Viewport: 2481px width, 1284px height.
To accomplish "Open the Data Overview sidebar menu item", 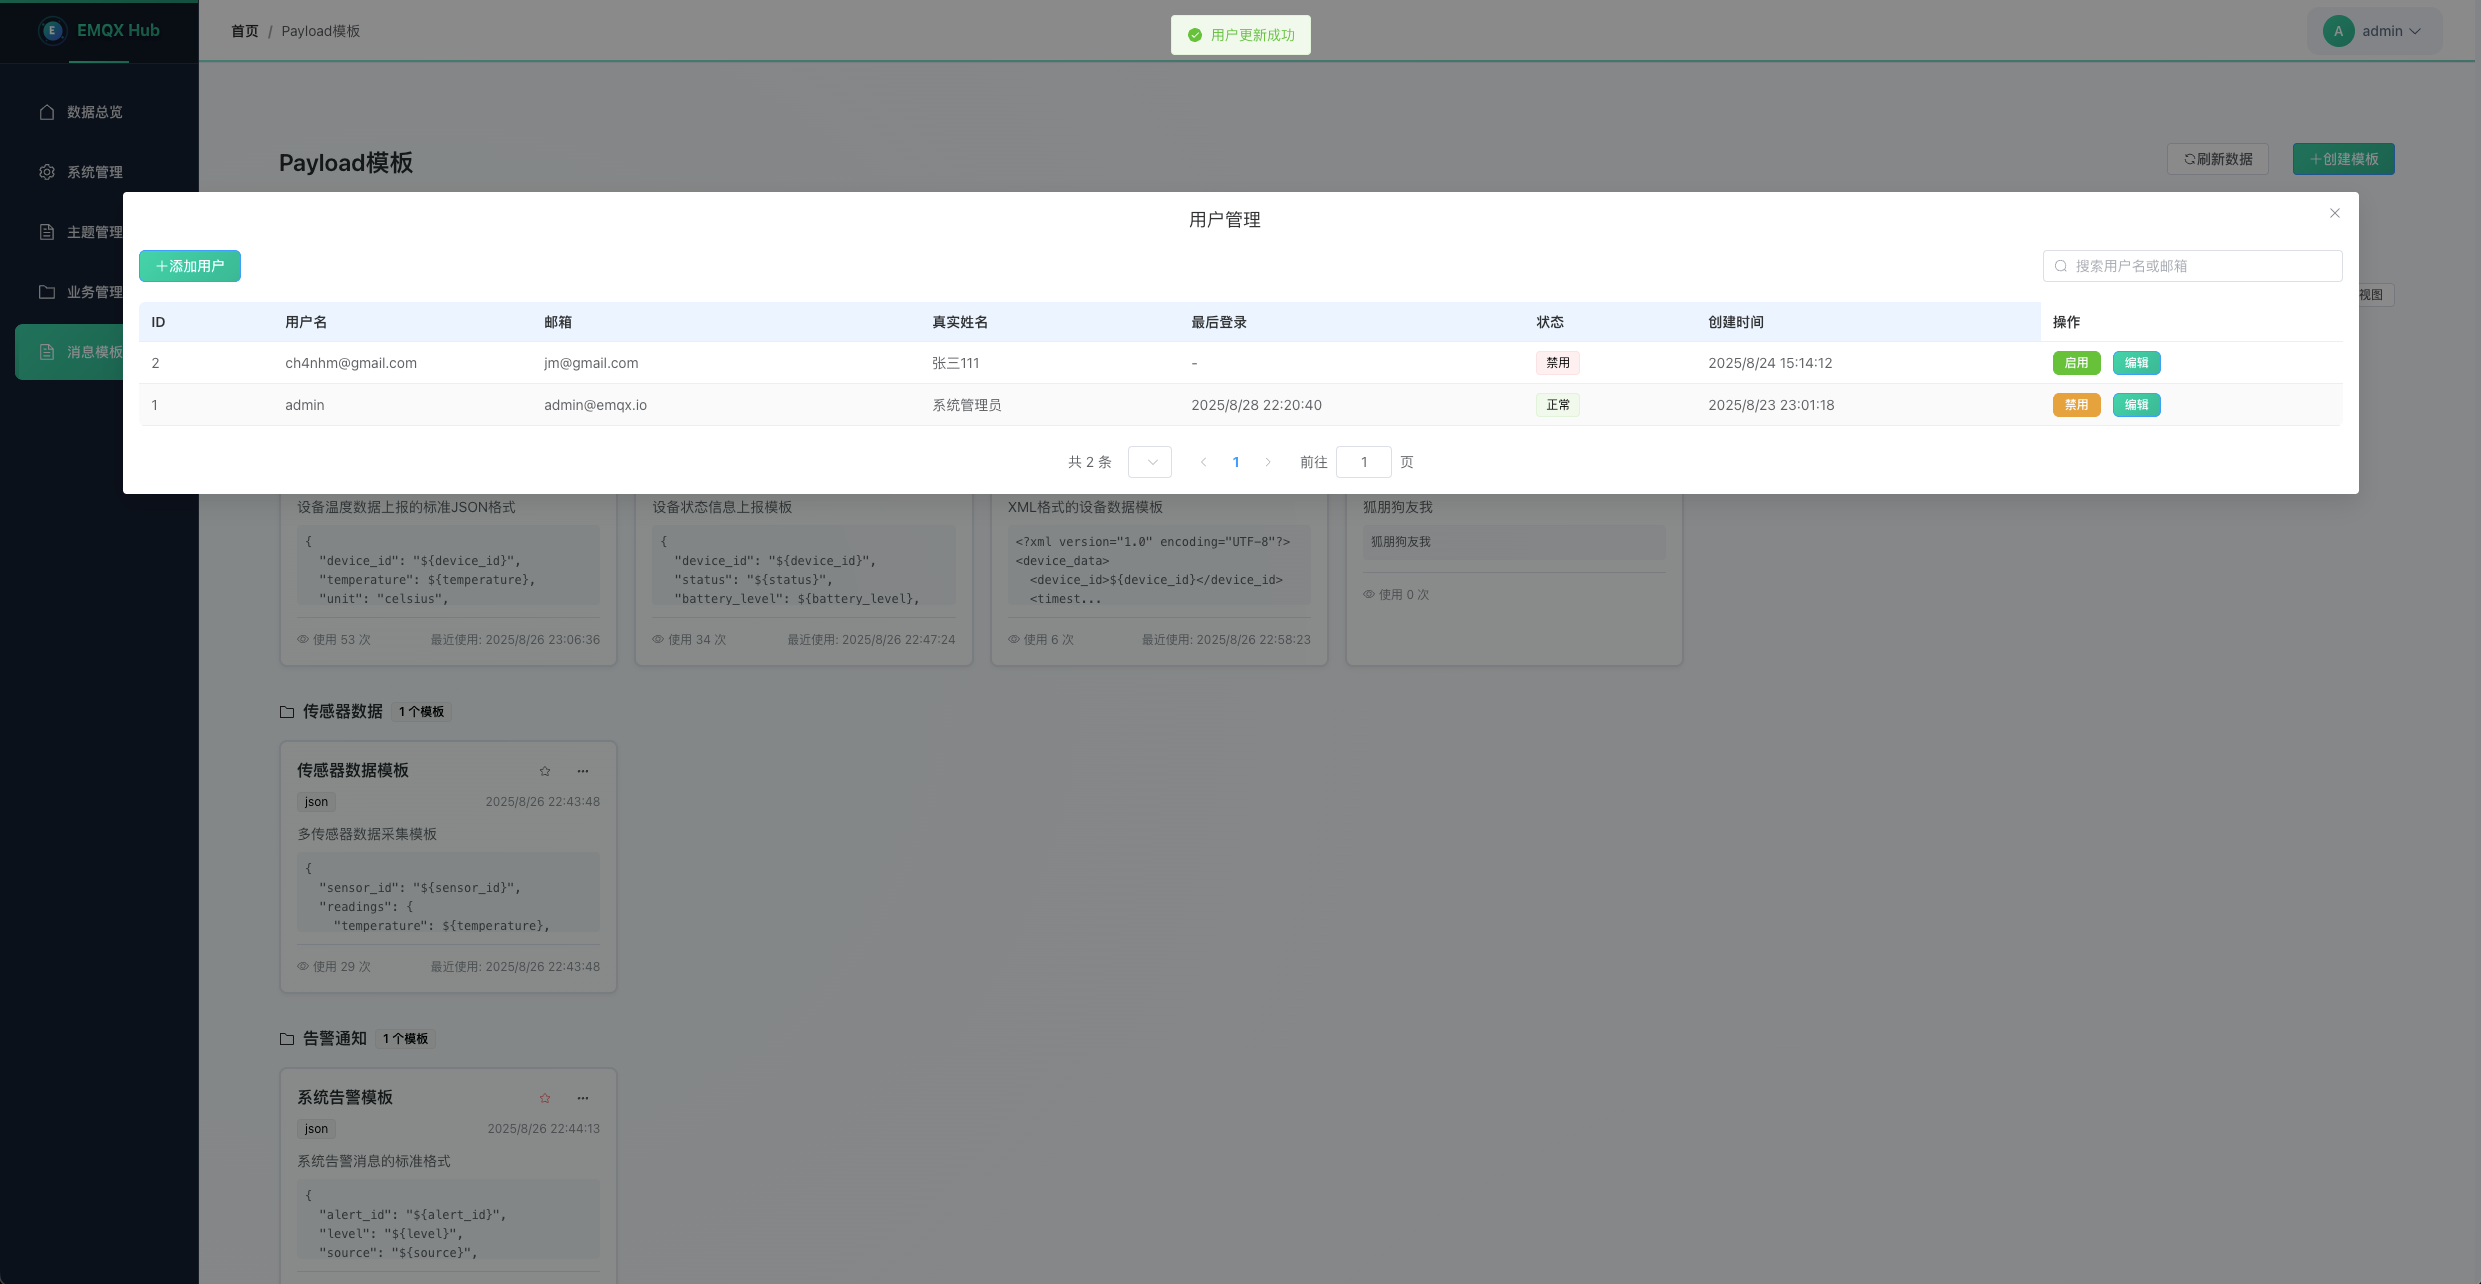I will pyautogui.click(x=95, y=112).
